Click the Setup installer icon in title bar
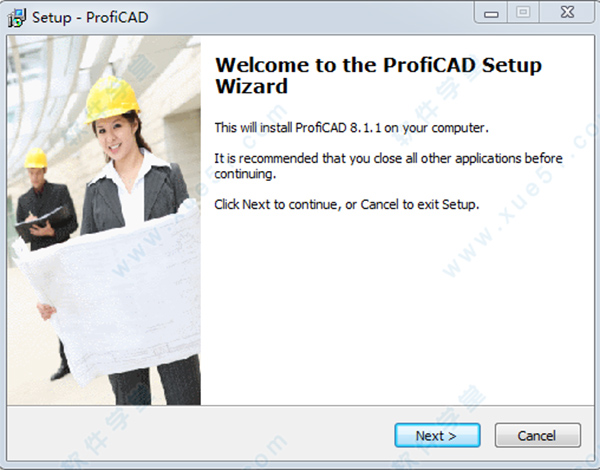 tap(16, 18)
